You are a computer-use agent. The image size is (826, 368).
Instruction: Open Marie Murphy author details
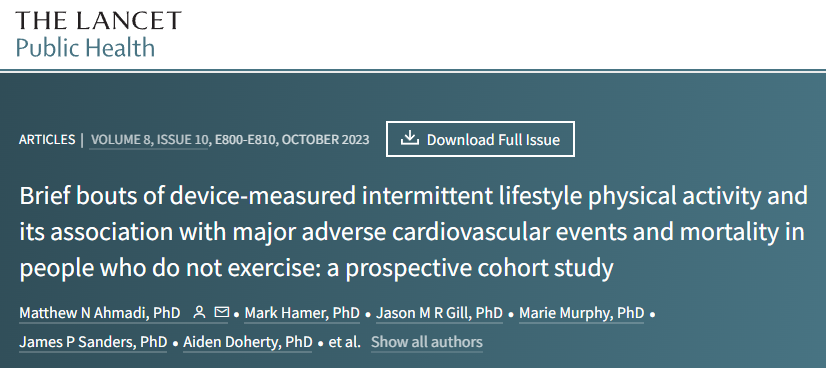coord(582,313)
